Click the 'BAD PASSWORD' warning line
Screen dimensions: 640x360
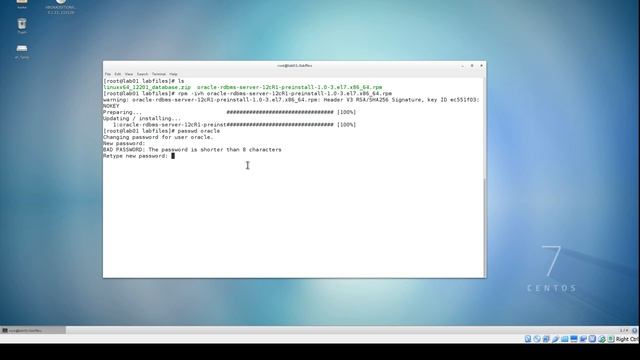(x=192, y=150)
